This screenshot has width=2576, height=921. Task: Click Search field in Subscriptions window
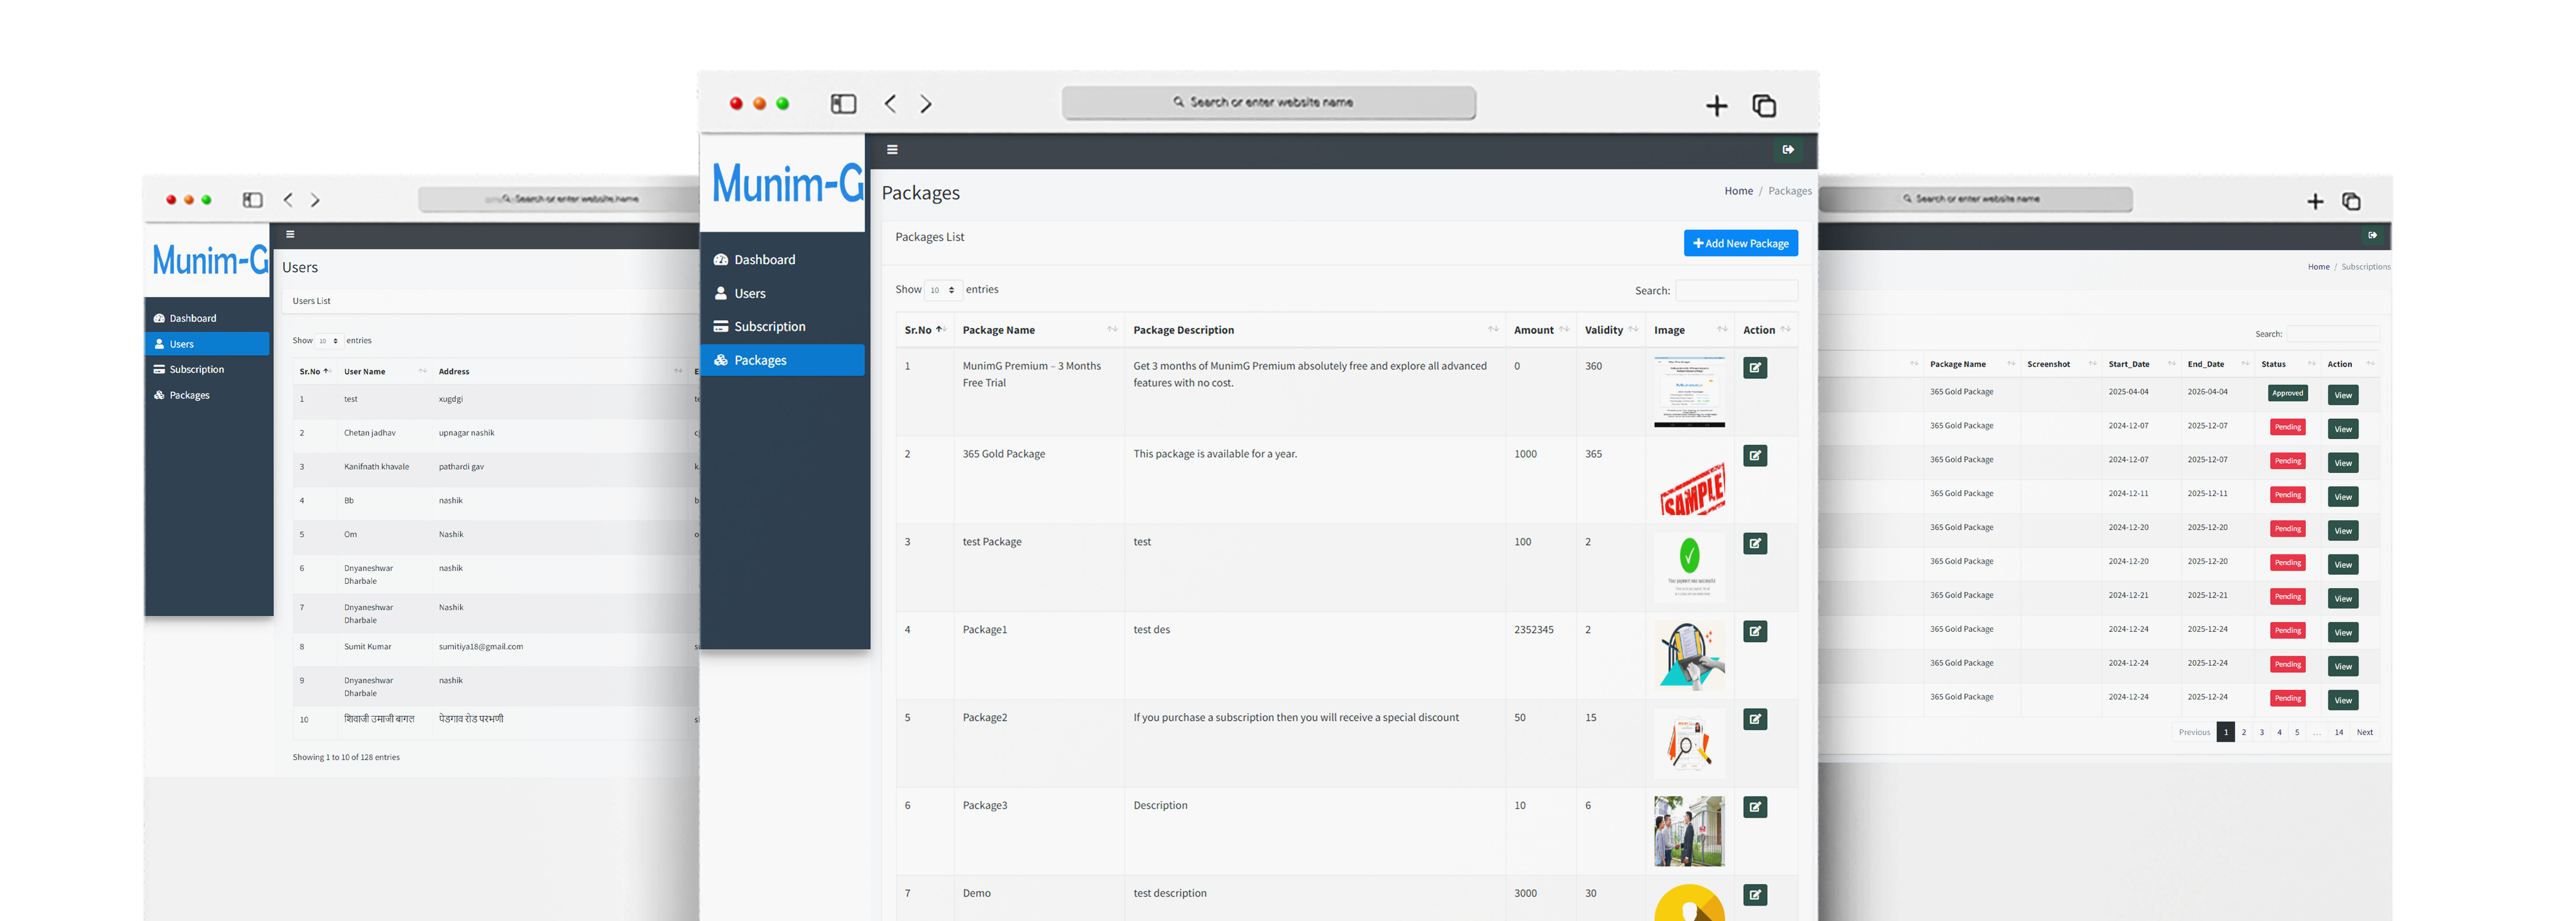pyautogui.click(x=2332, y=334)
